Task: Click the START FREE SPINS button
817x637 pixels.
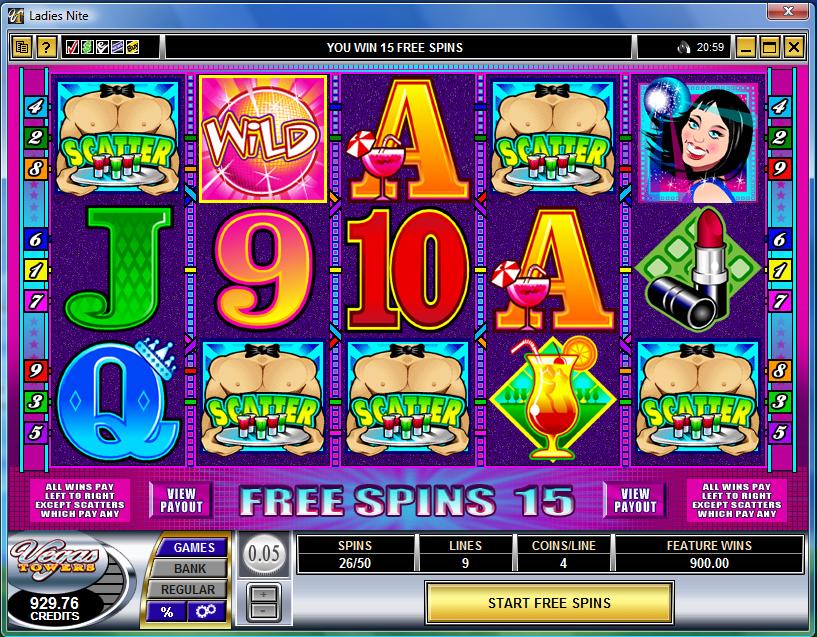Action: [x=549, y=603]
